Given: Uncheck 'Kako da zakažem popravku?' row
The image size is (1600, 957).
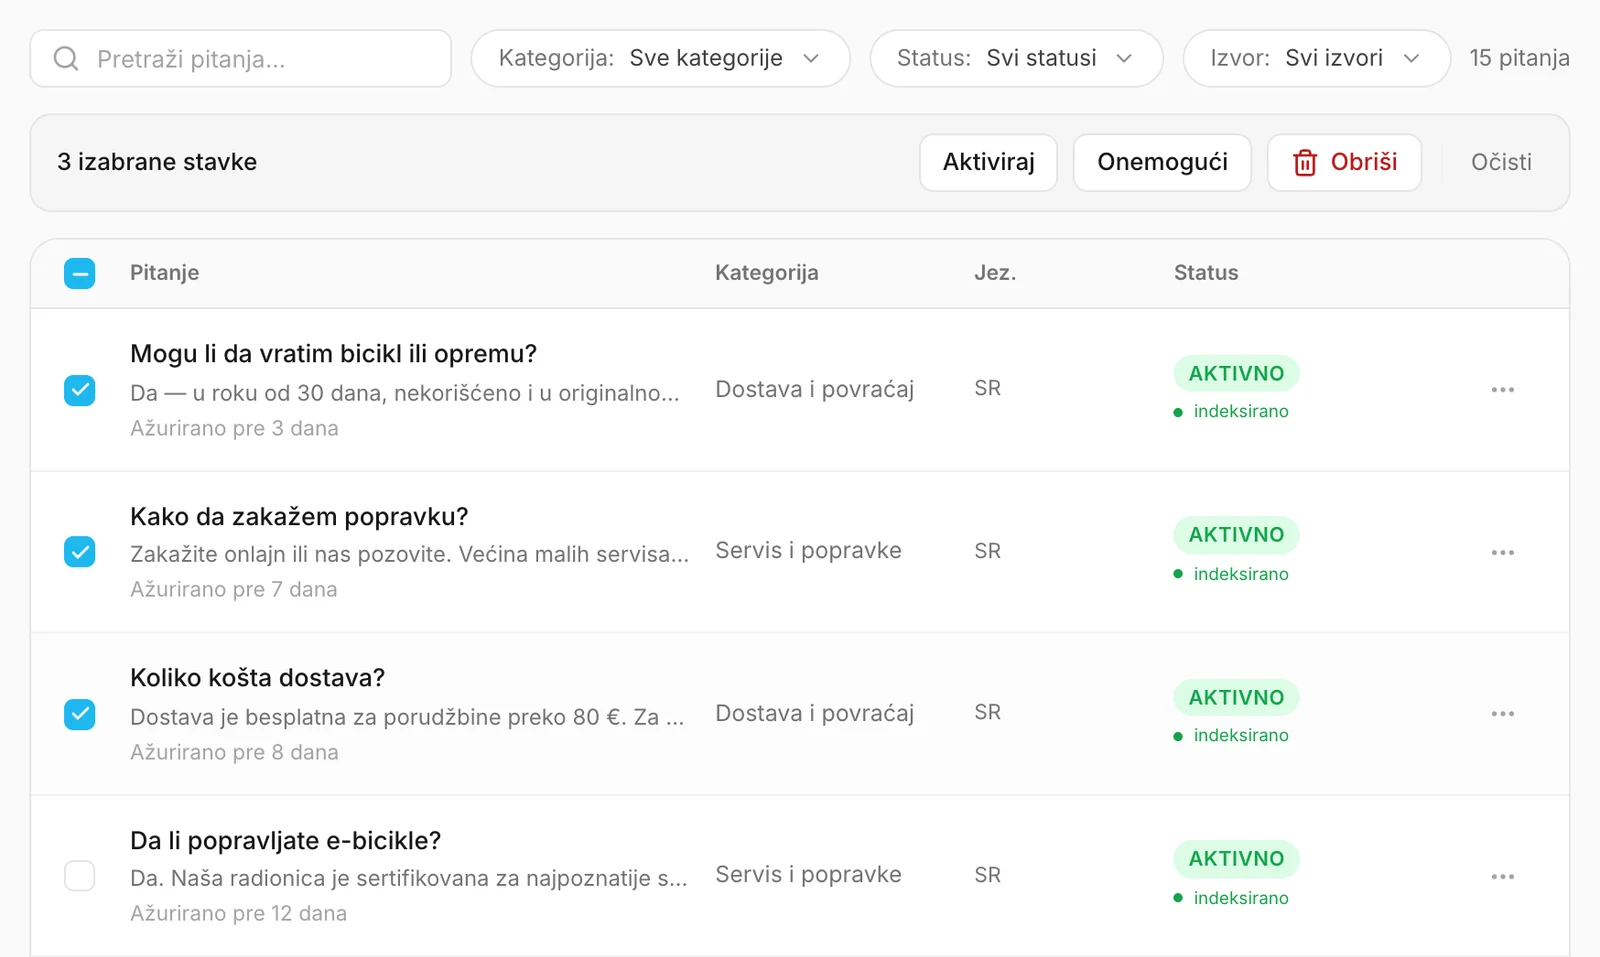Looking at the screenshot, I should [80, 552].
